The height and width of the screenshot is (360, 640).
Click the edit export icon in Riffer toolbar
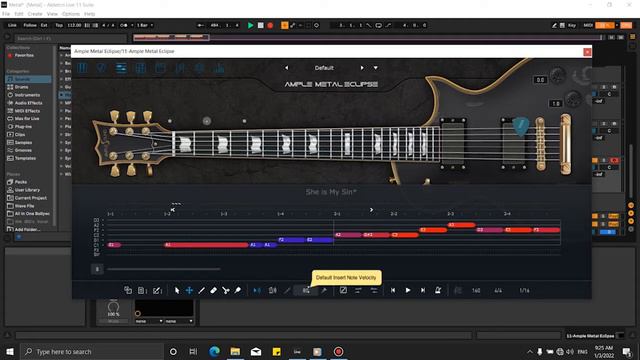(x=157, y=290)
